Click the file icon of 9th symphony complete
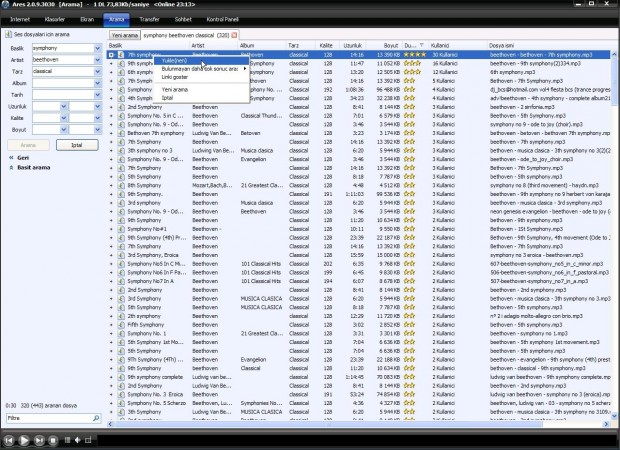The width and height of the screenshot is (620, 450). click(121, 377)
